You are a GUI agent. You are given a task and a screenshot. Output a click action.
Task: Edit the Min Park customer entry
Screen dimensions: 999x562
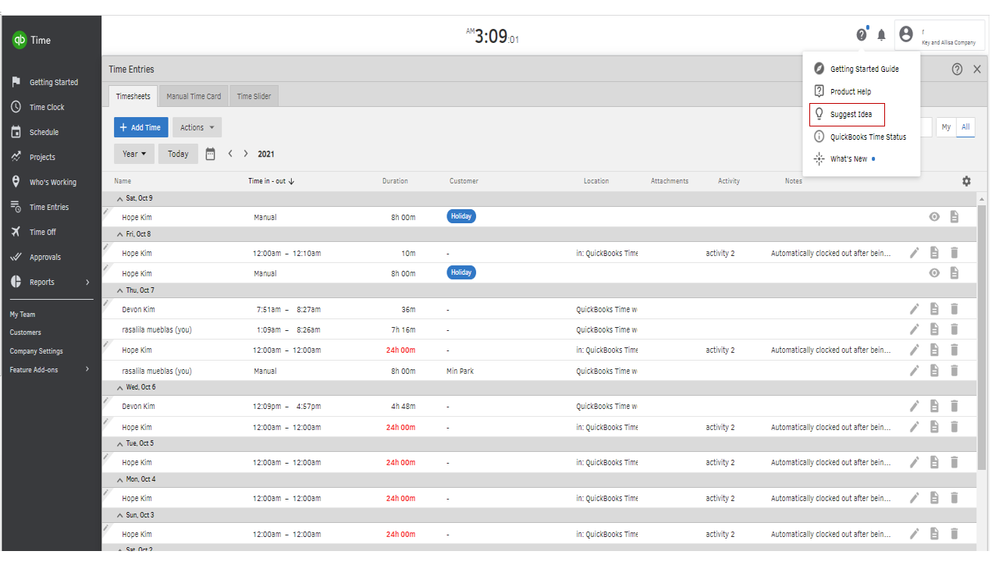pyautogui.click(x=914, y=370)
